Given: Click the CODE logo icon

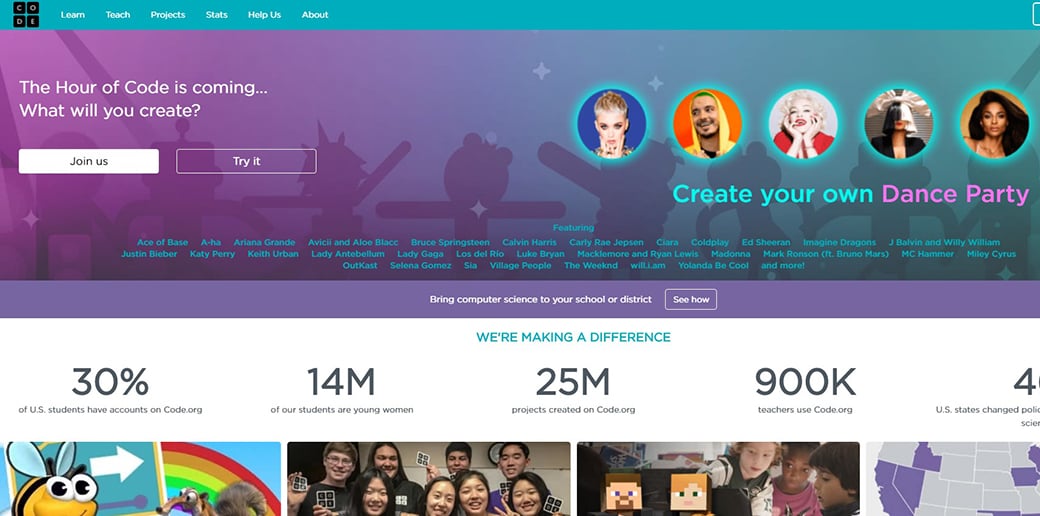Looking at the screenshot, I should point(26,15).
